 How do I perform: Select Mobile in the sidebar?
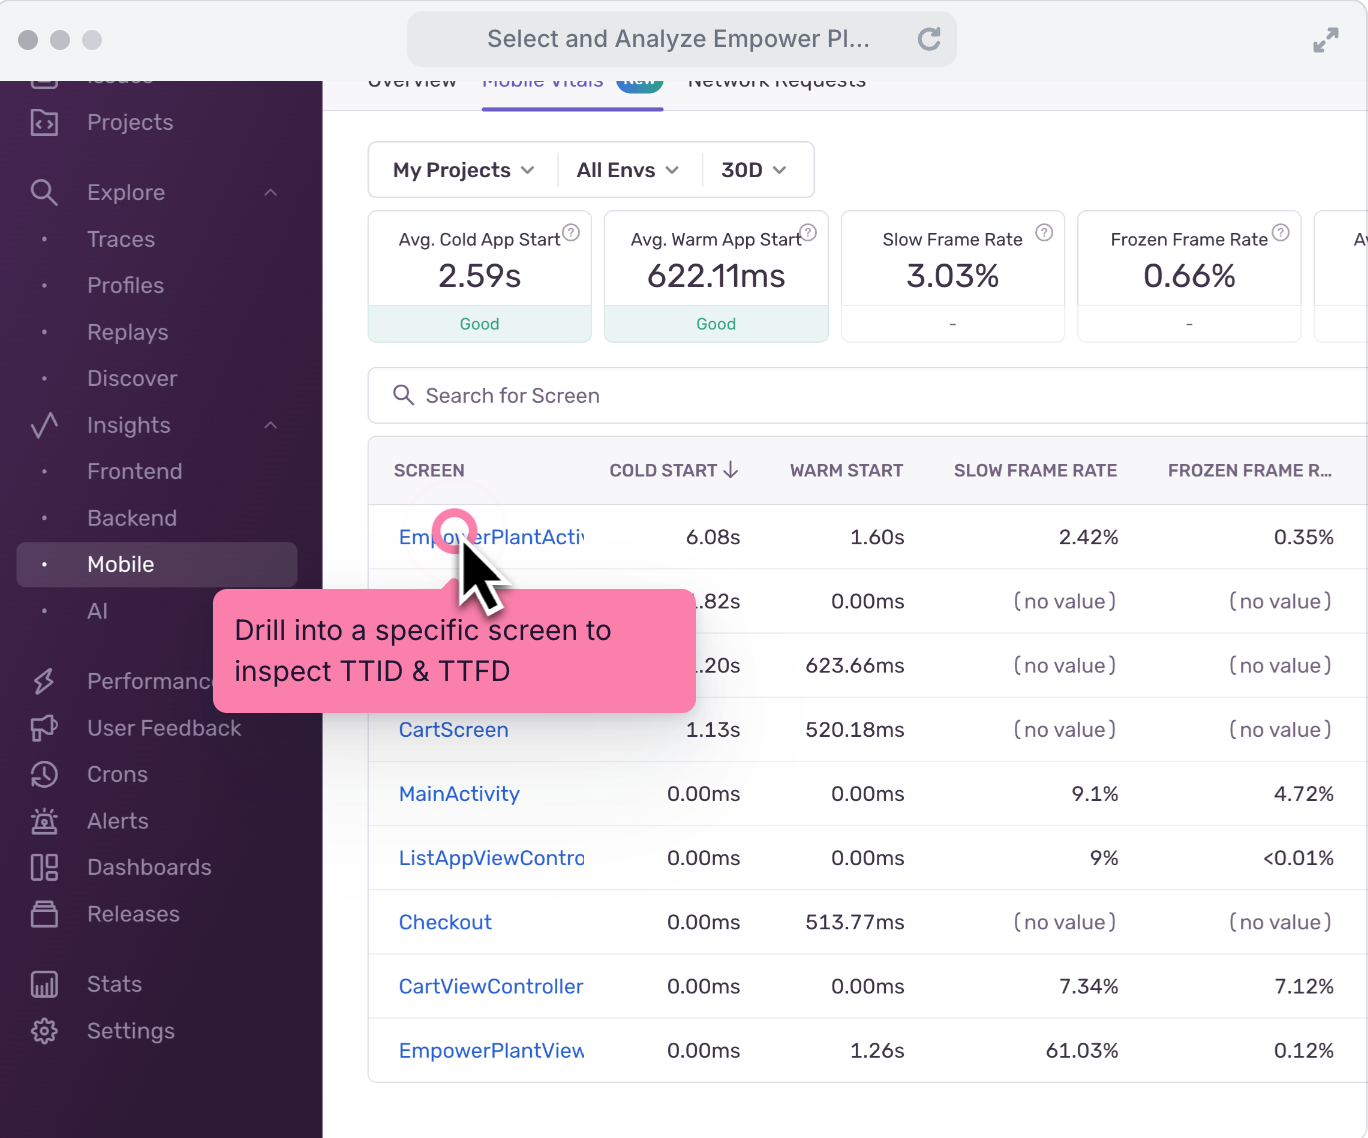coord(121,564)
